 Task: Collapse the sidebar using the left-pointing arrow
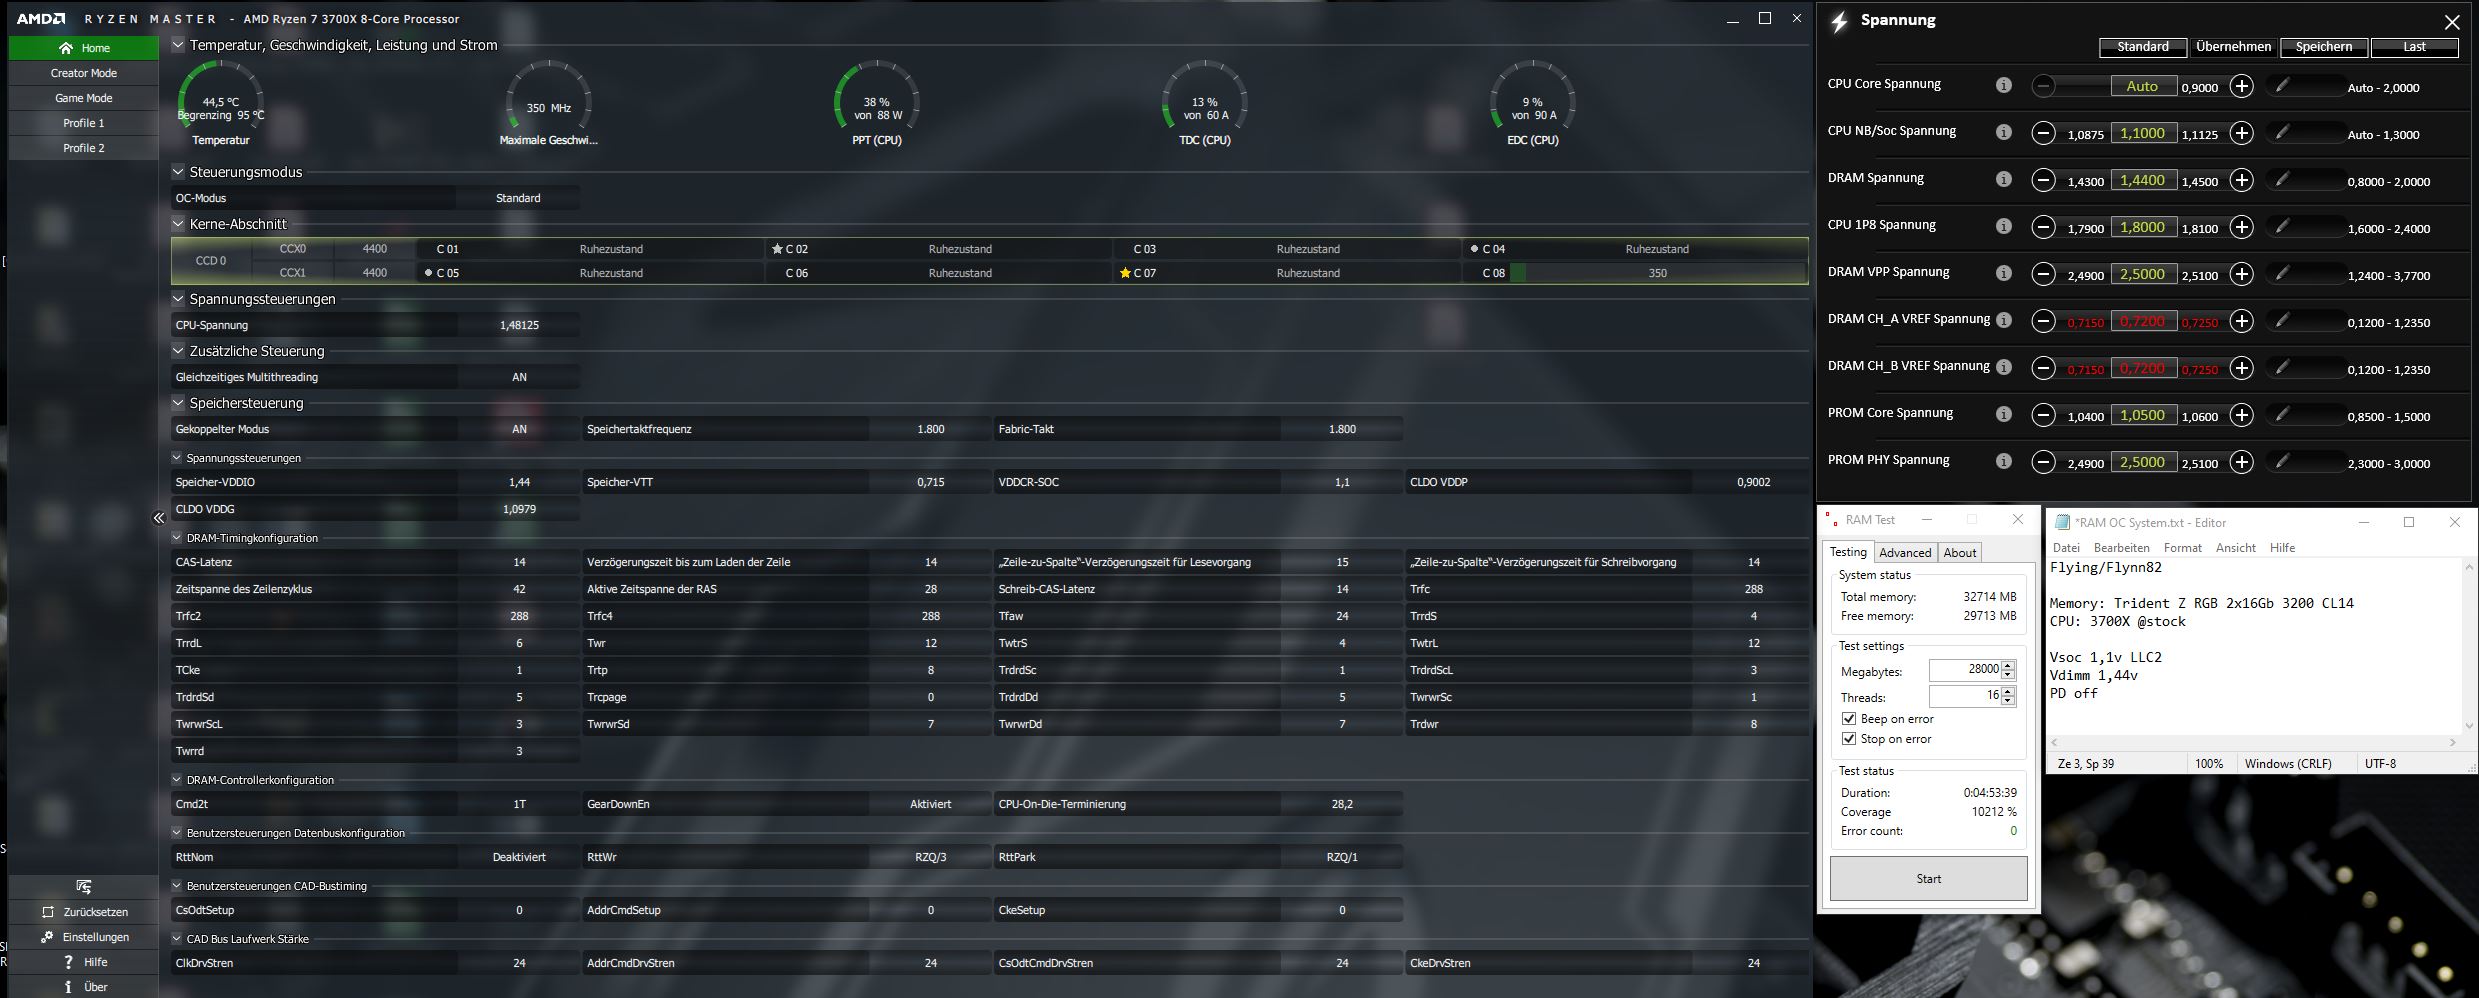158,516
